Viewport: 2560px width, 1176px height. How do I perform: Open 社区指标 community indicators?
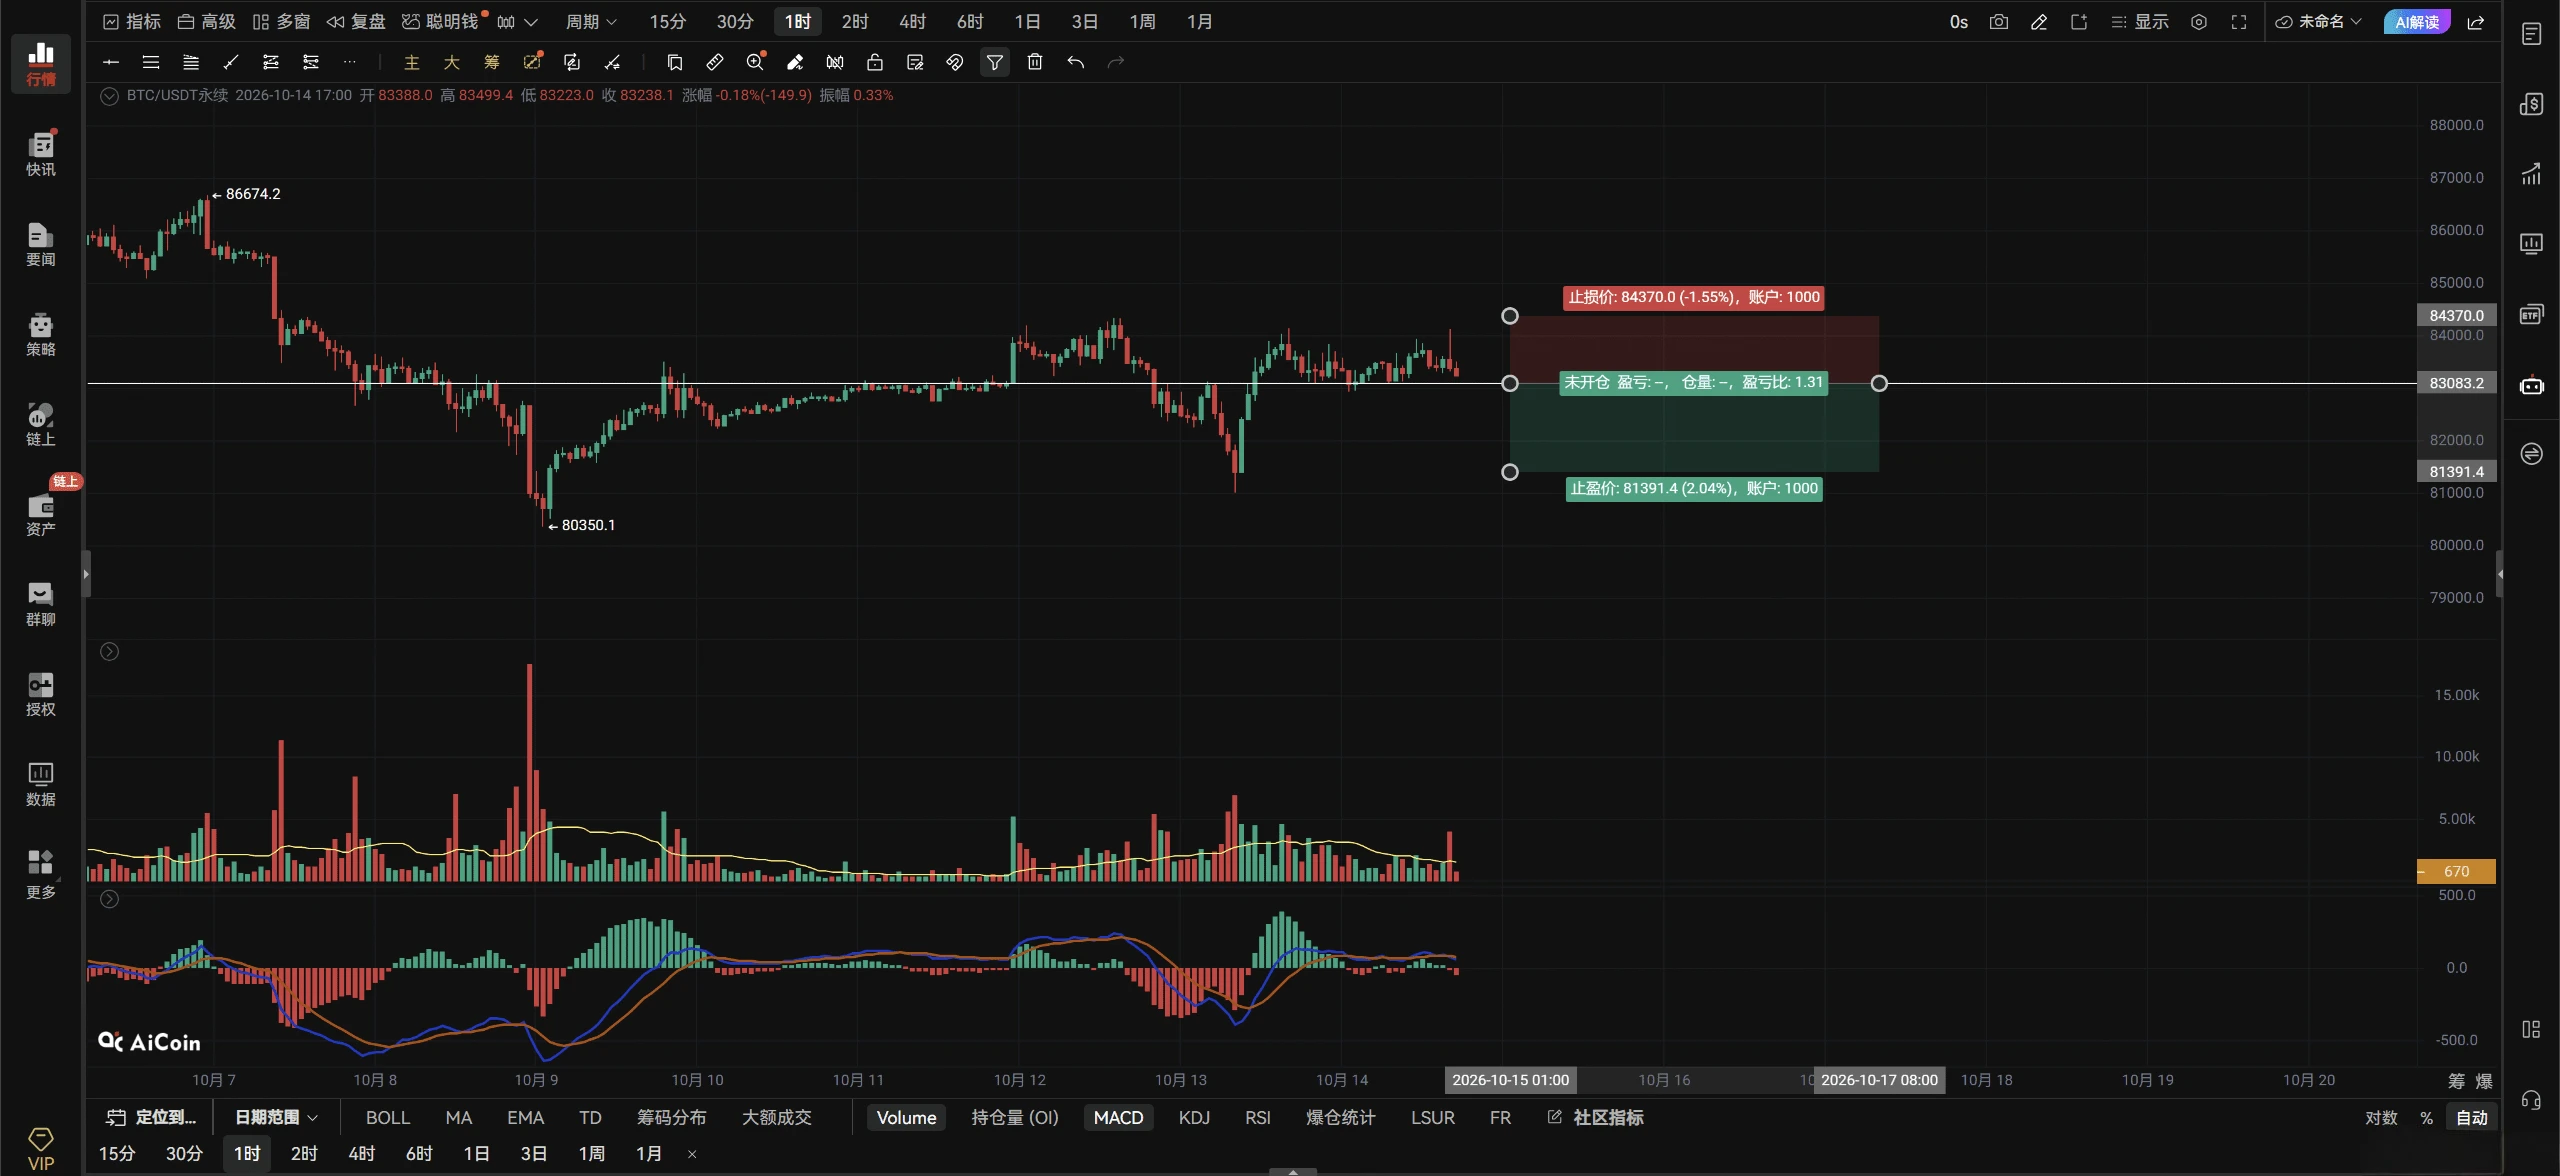(1595, 1117)
